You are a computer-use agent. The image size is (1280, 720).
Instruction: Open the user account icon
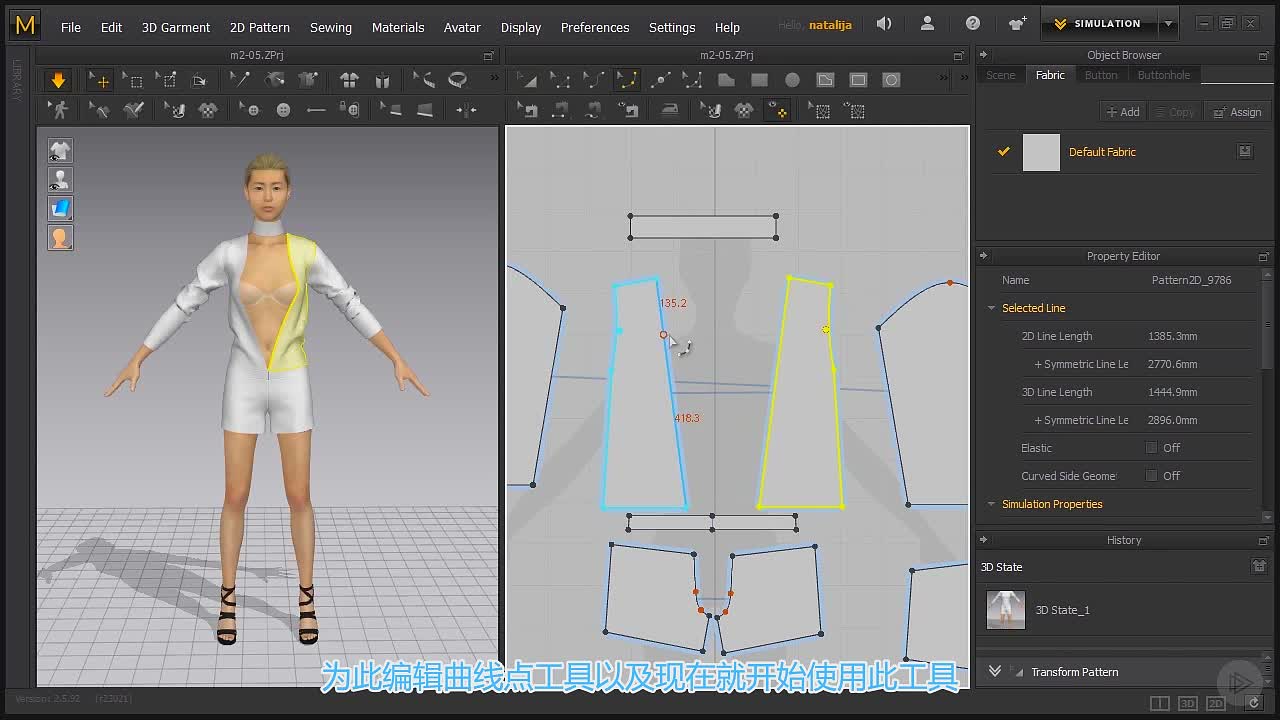click(927, 24)
